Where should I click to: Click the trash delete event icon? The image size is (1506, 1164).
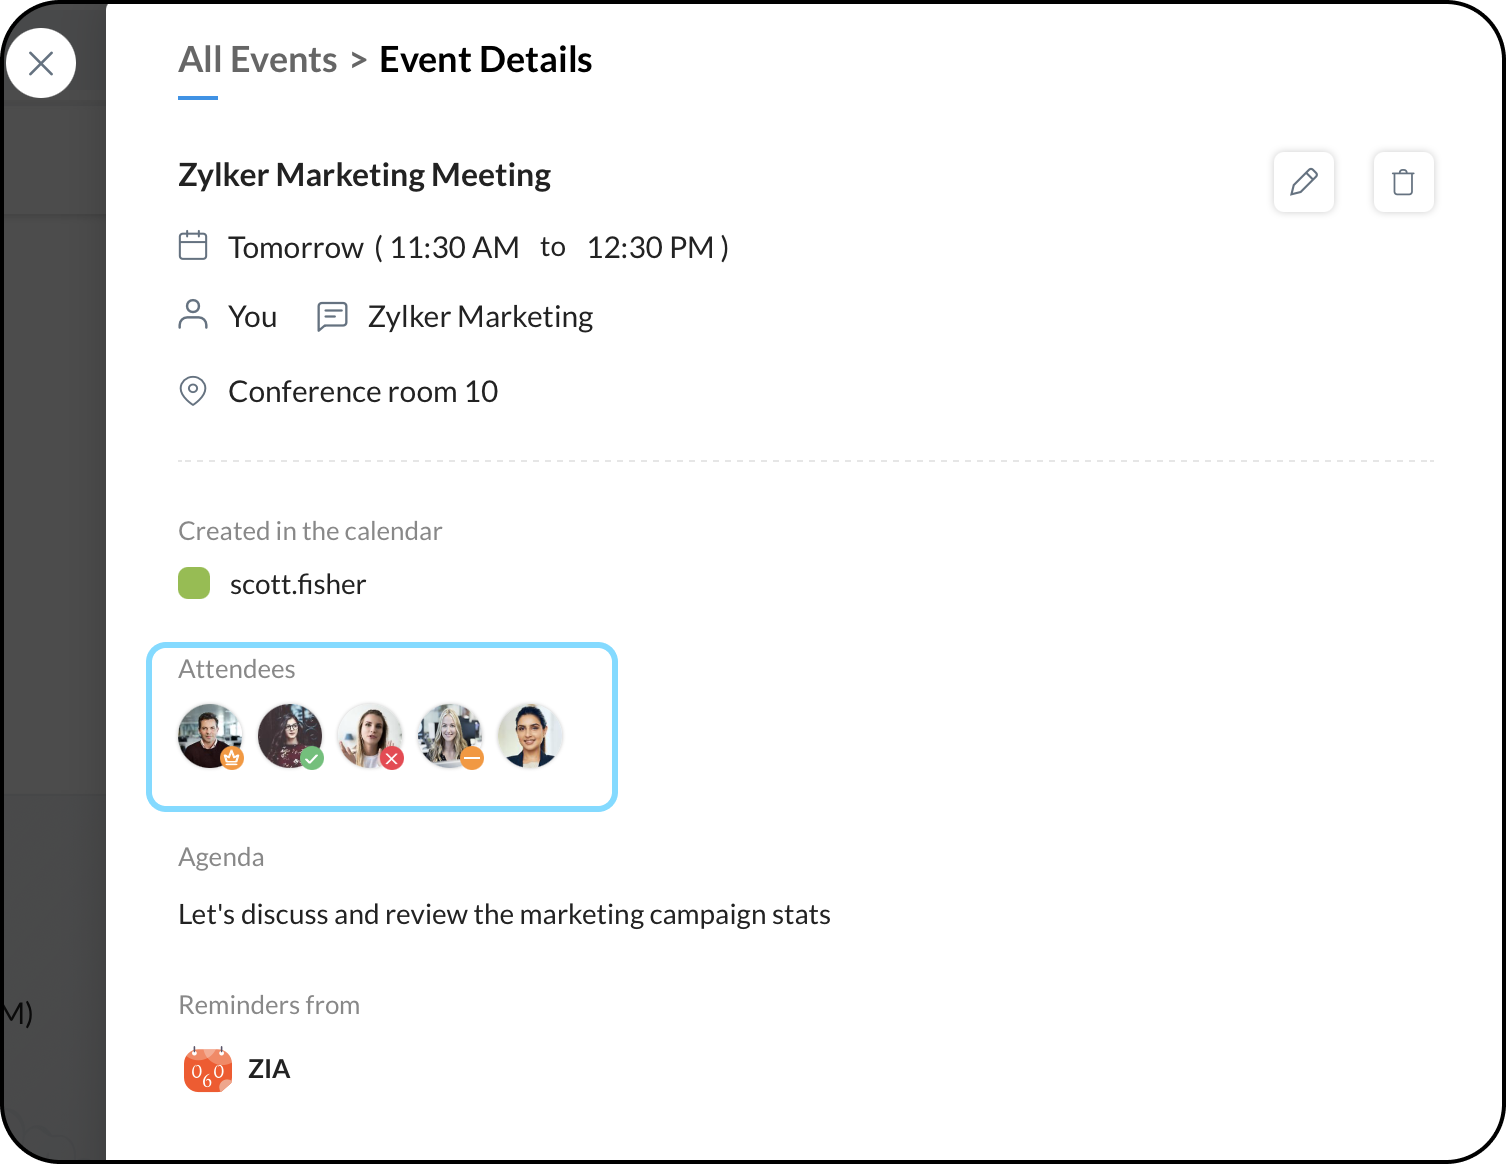tap(1403, 182)
